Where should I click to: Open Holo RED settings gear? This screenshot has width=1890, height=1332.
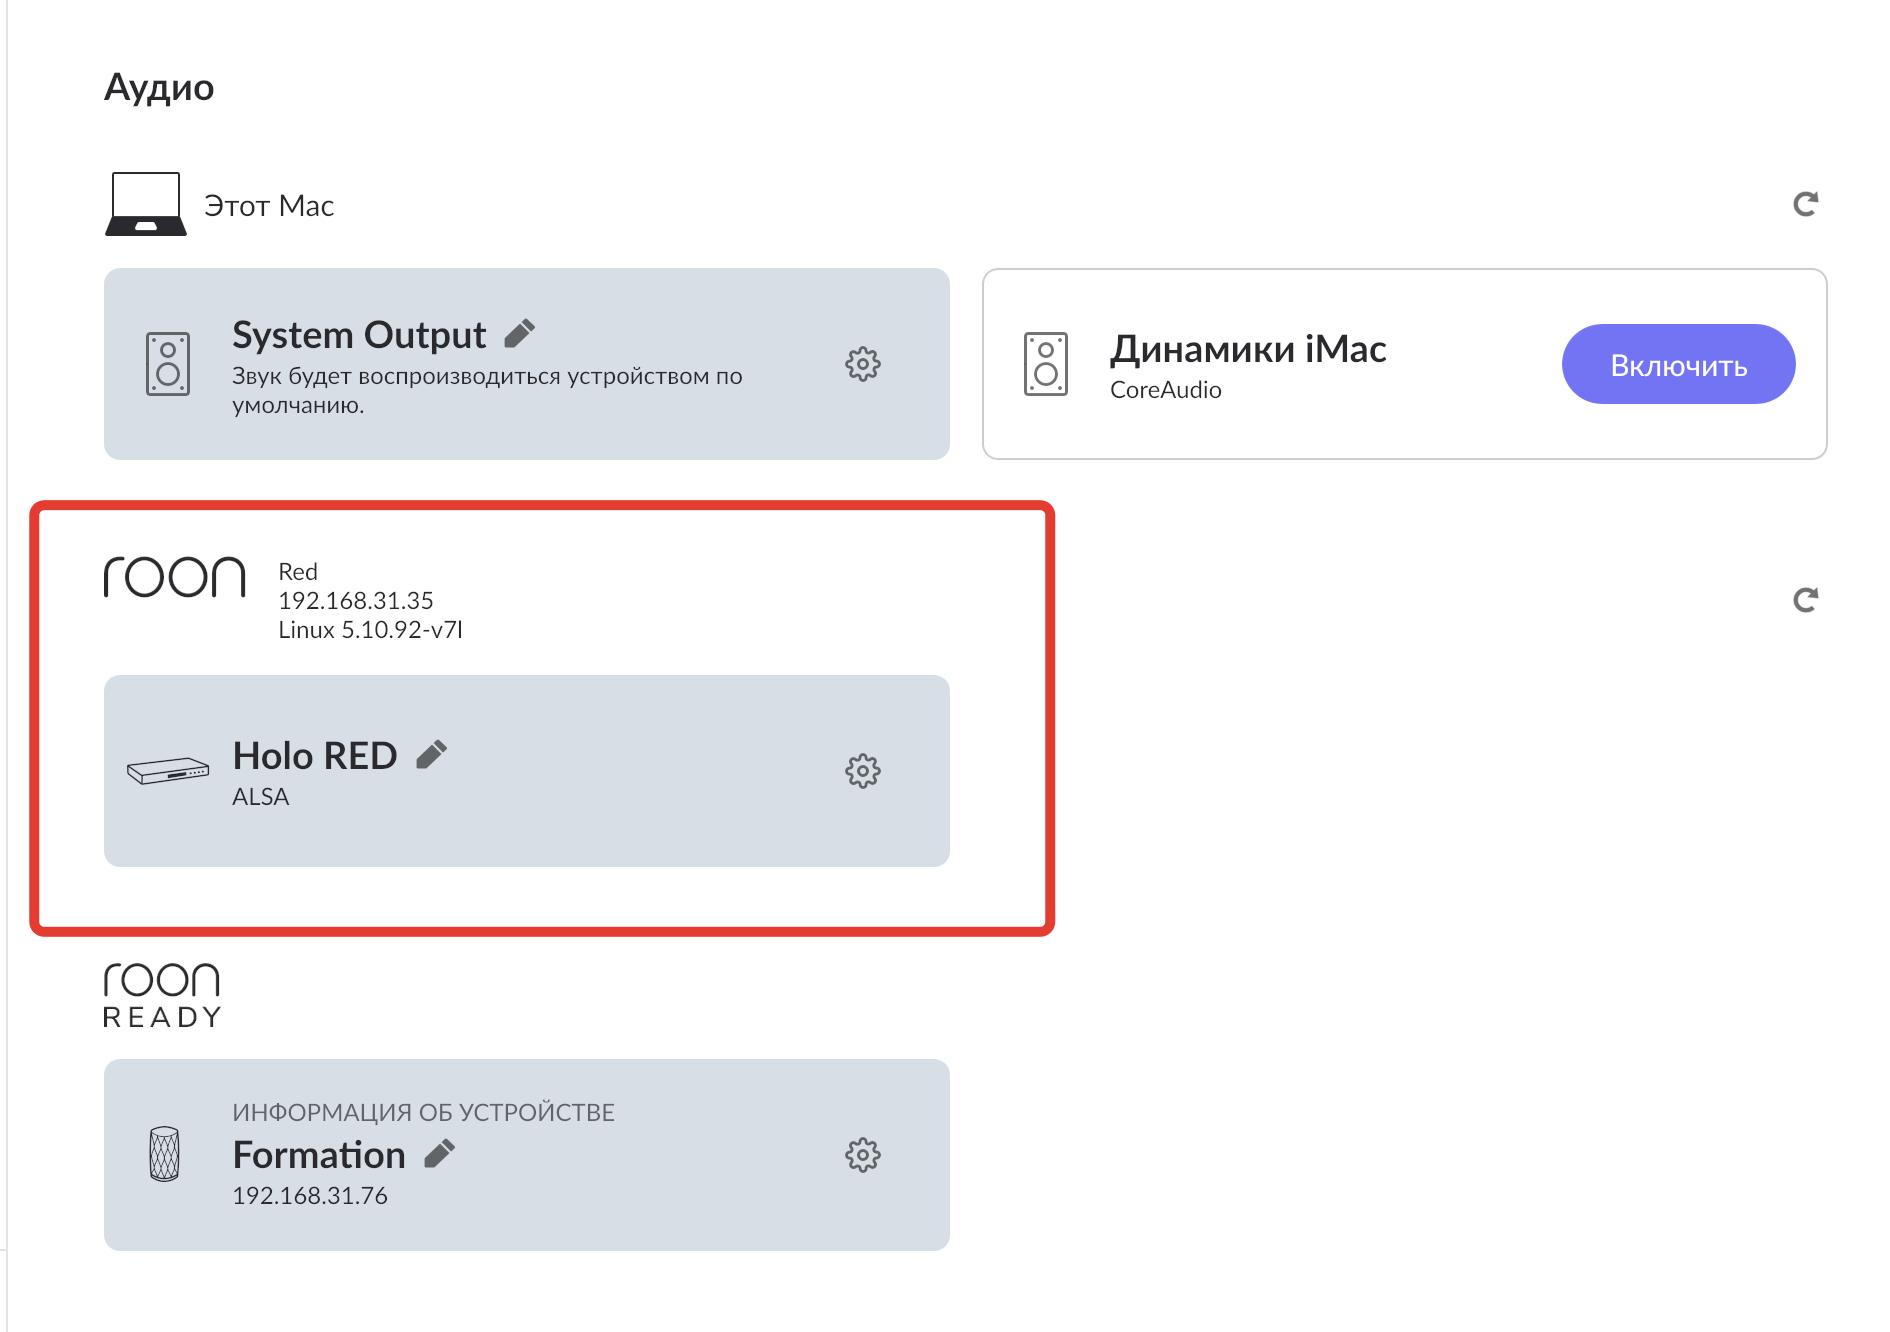(863, 771)
